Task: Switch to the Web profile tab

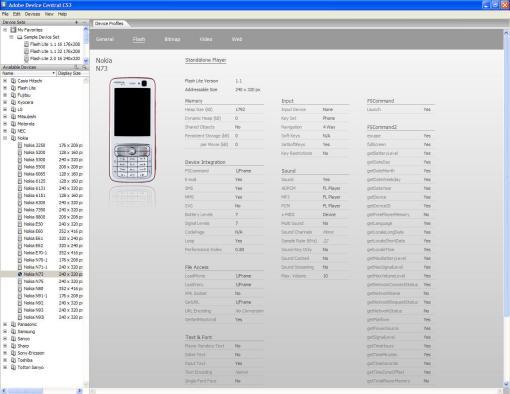Action: pos(237,39)
